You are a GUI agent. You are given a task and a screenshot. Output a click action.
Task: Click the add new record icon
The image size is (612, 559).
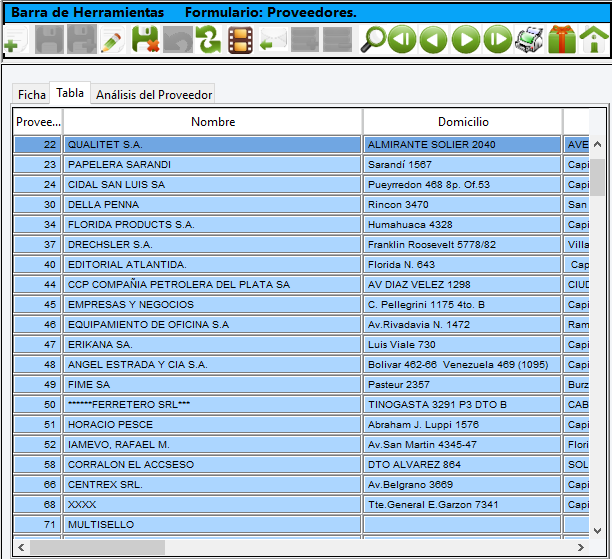coord(16,39)
